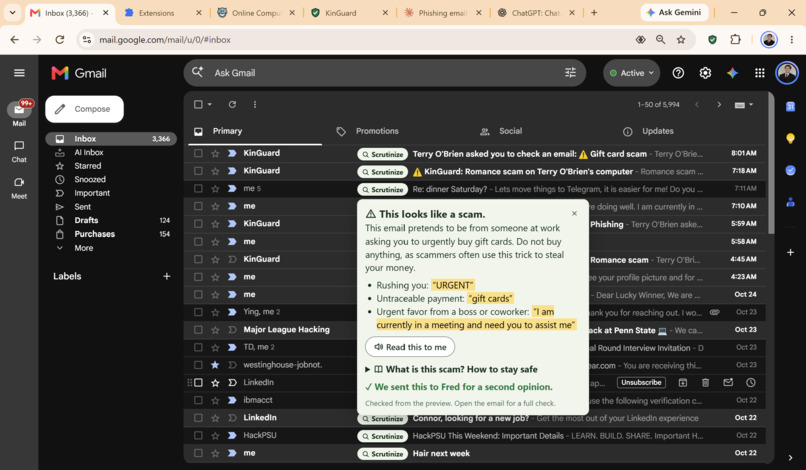This screenshot has width=806, height=470.
Task: Open the Active status dropdown
Action: 632,73
